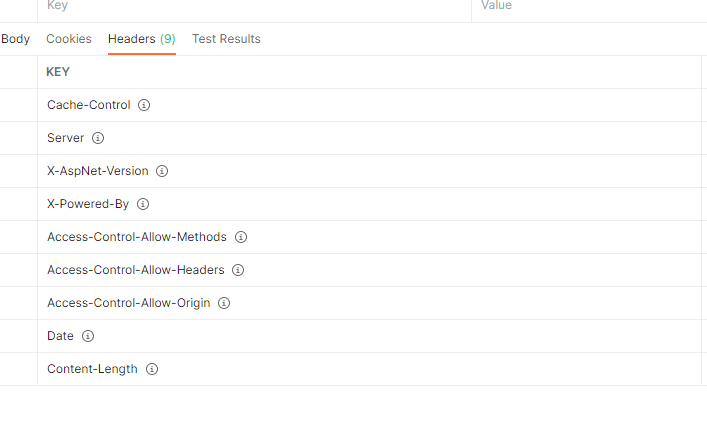Click the info icon beside Server header
This screenshot has width=707, height=421.
(98, 138)
